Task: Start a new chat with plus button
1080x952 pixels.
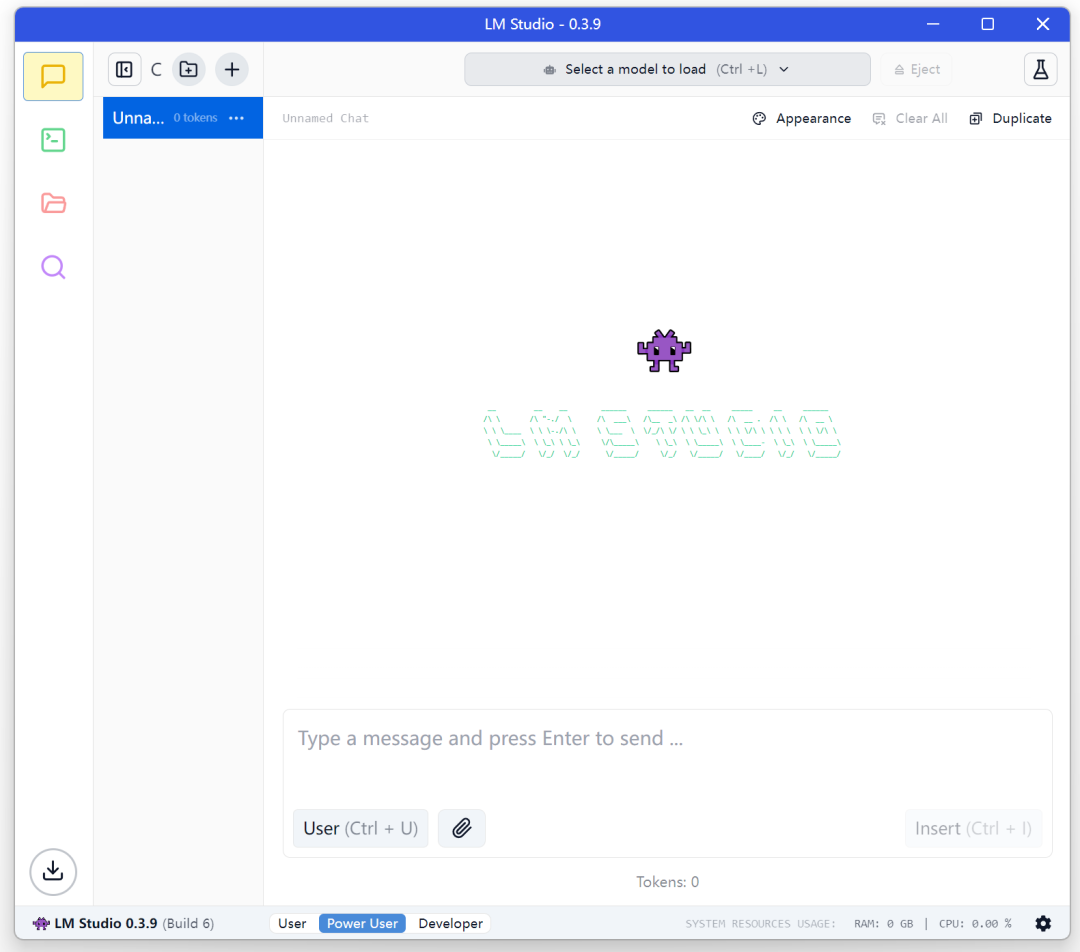Action: pyautogui.click(x=232, y=70)
